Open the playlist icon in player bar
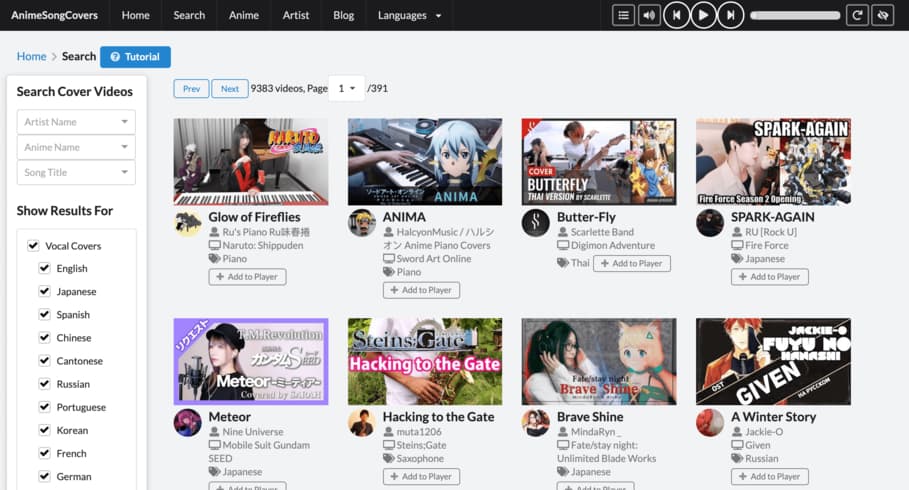The width and height of the screenshot is (909, 490). click(623, 15)
